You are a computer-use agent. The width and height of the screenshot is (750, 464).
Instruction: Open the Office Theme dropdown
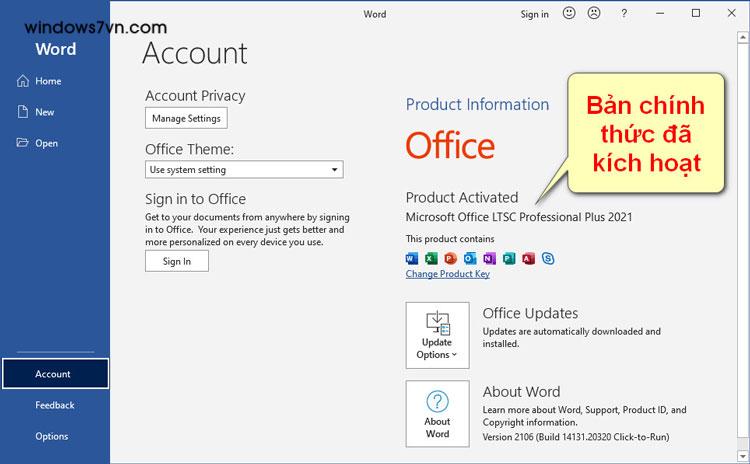pos(244,170)
